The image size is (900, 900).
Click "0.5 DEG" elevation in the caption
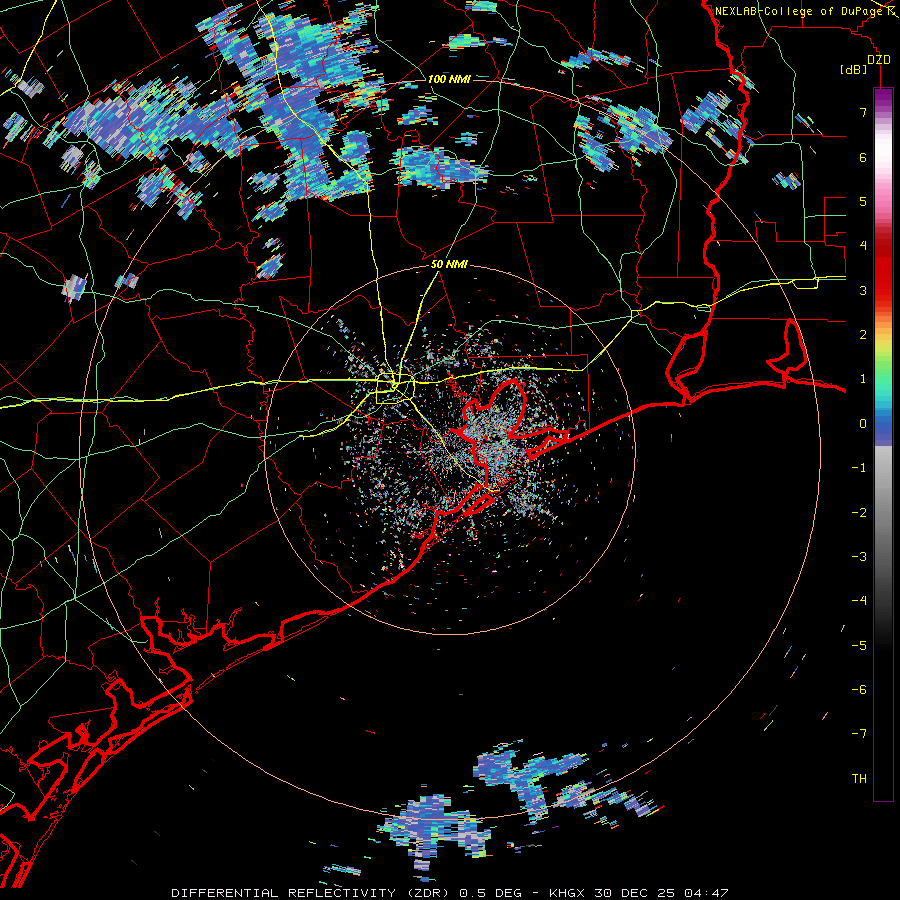(491, 893)
